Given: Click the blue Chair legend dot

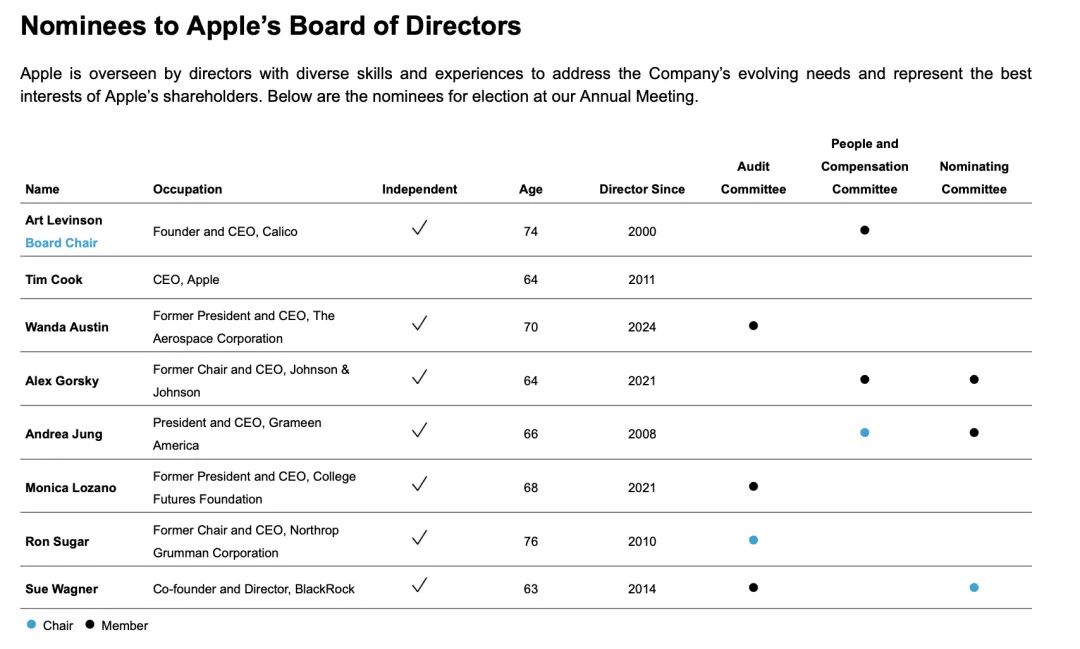Looking at the screenshot, I should (x=31, y=624).
